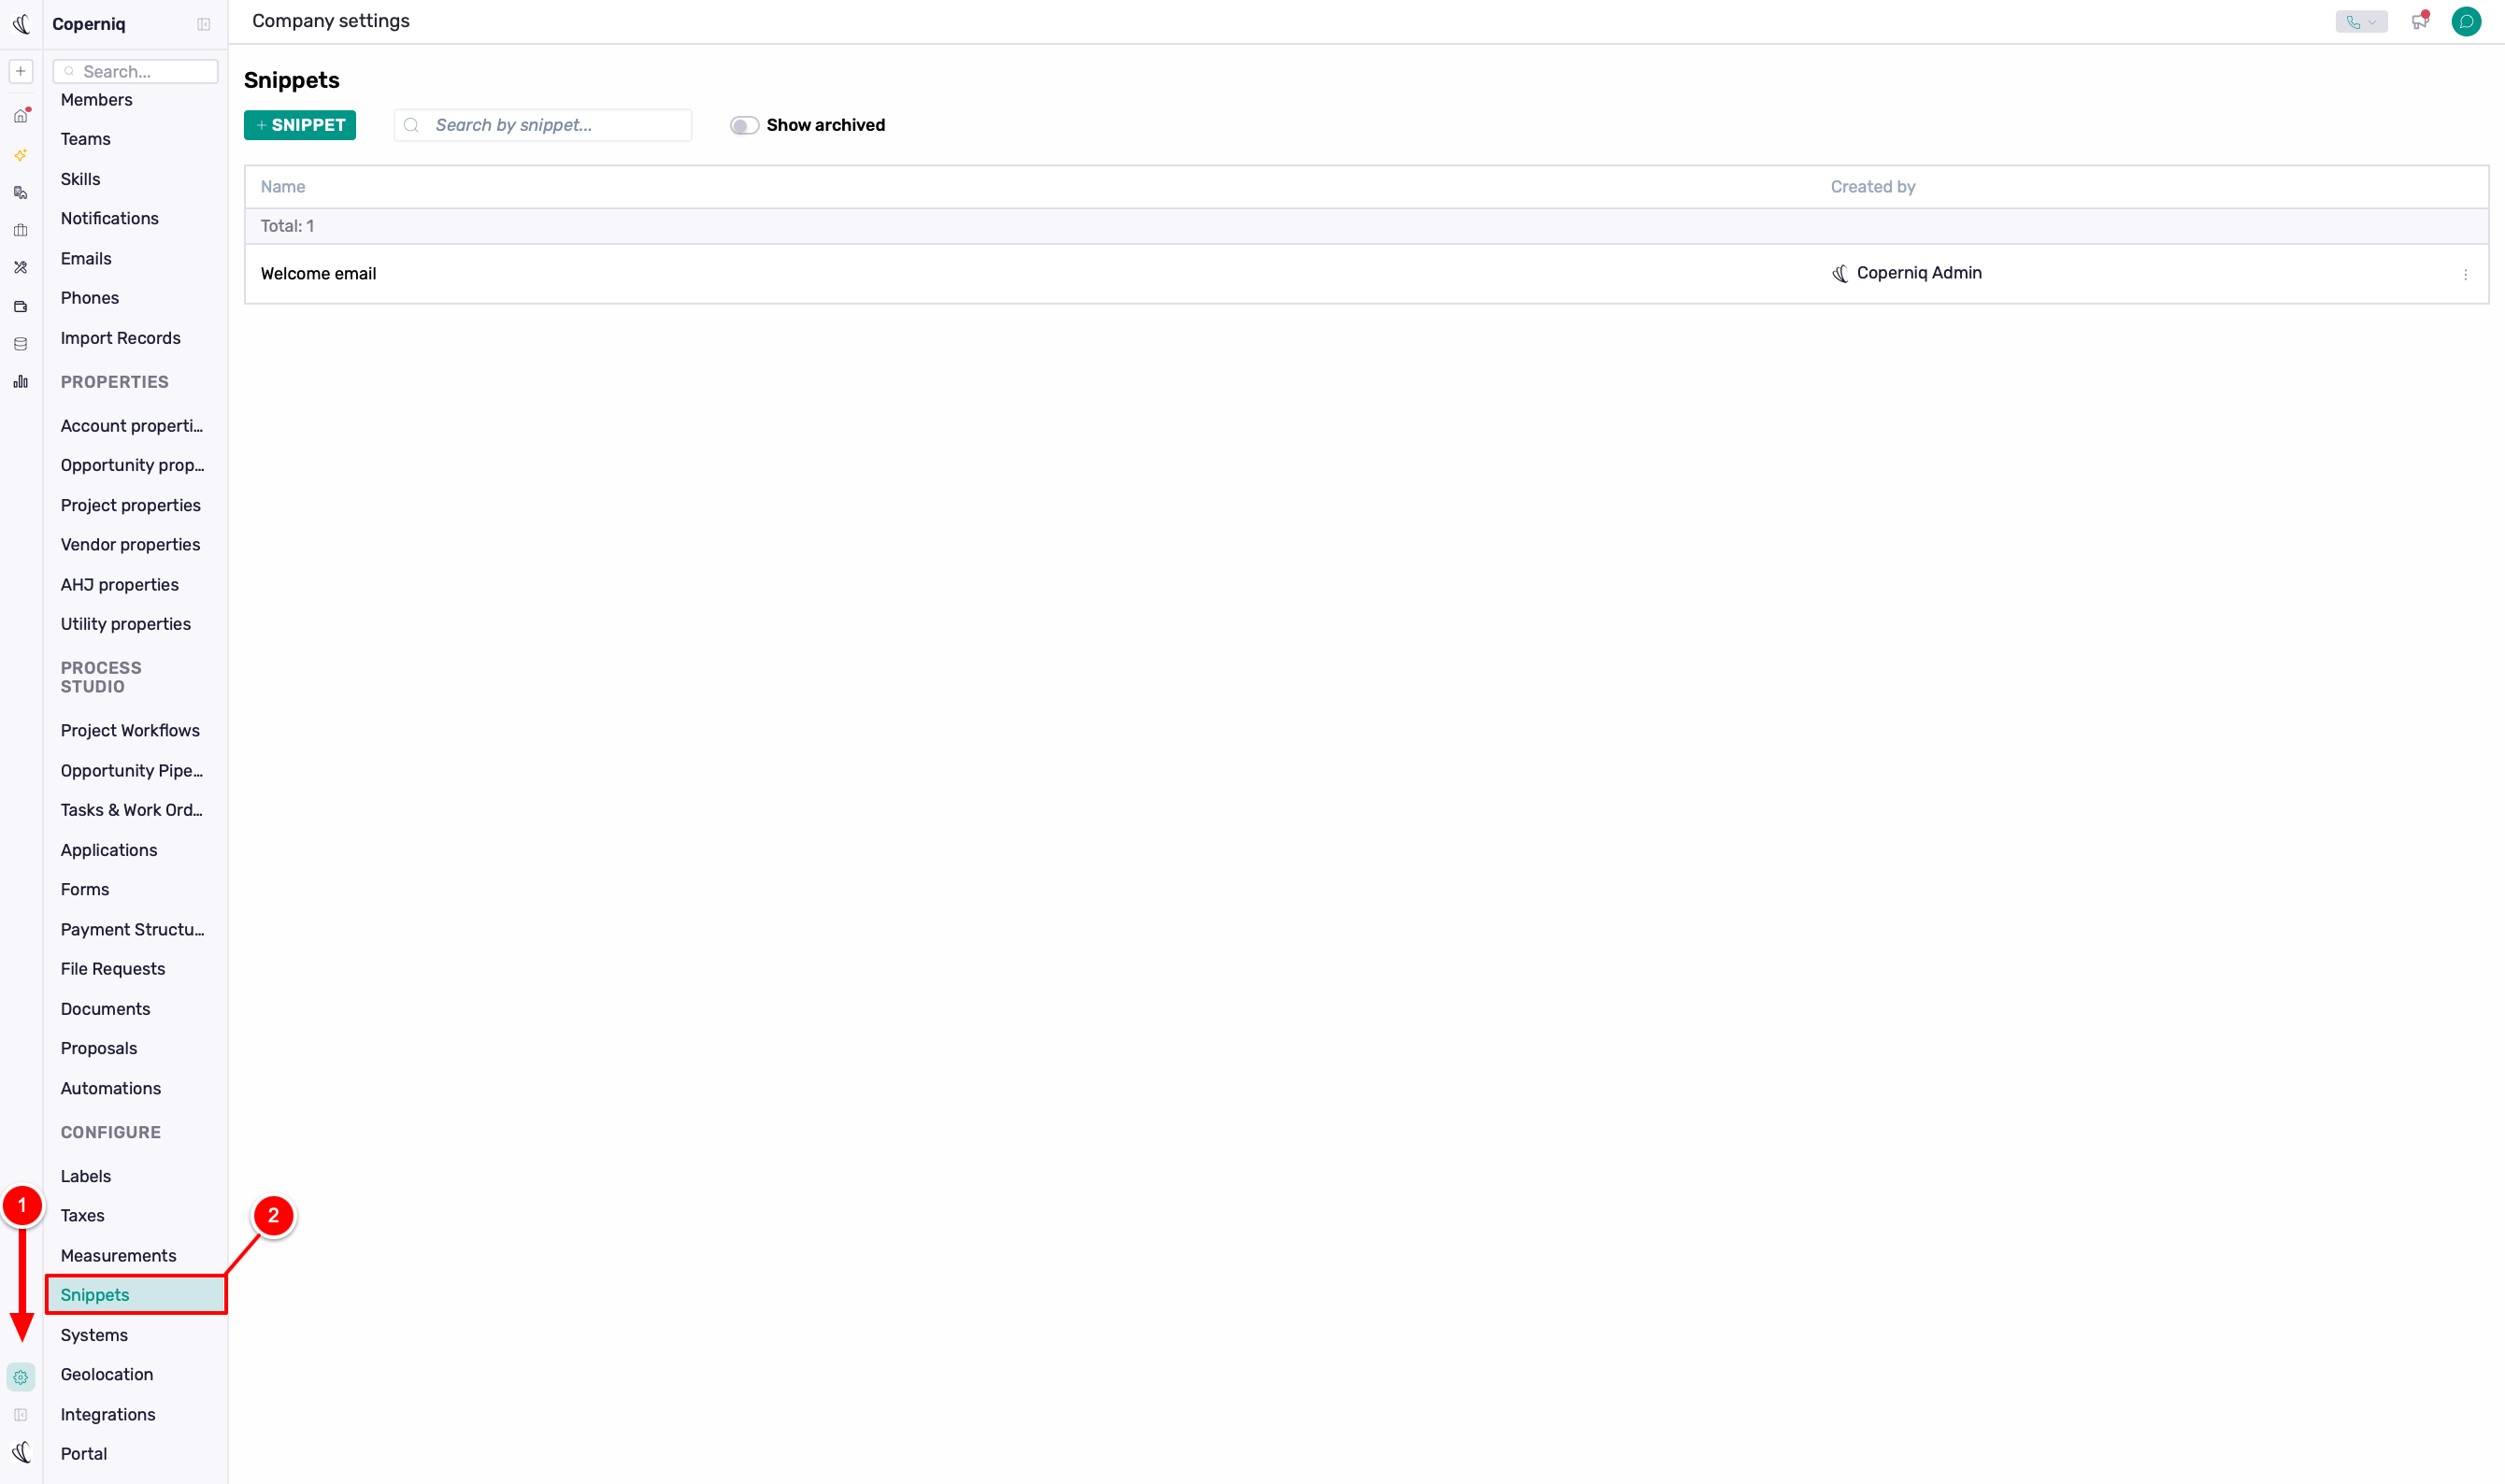Open the Members settings page

[x=96, y=100]
